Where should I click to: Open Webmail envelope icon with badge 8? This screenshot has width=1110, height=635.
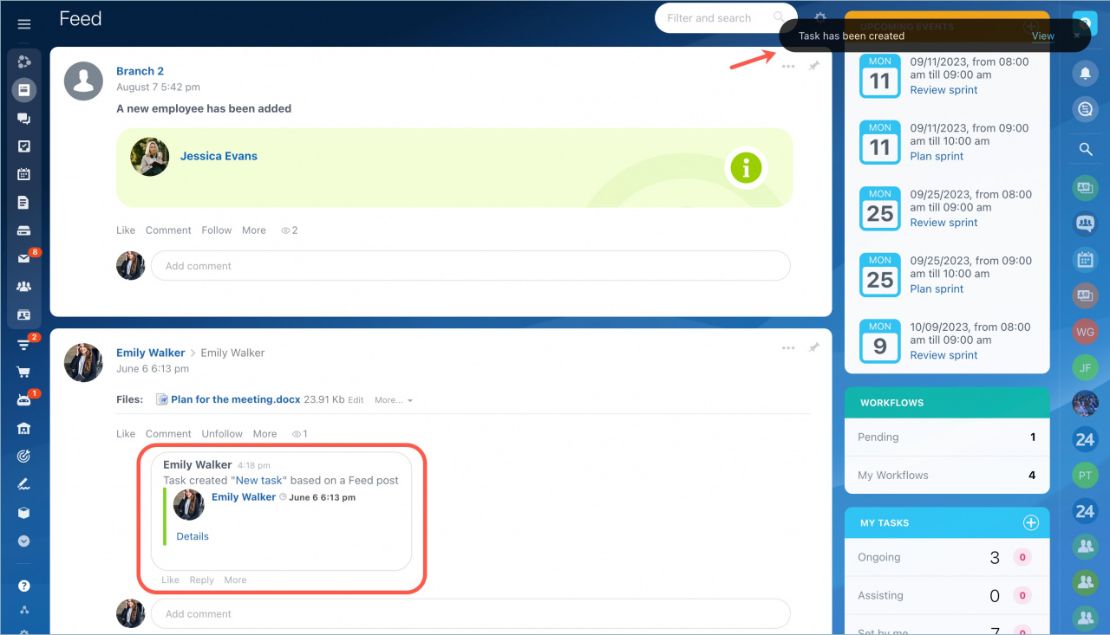pos(24,258)
